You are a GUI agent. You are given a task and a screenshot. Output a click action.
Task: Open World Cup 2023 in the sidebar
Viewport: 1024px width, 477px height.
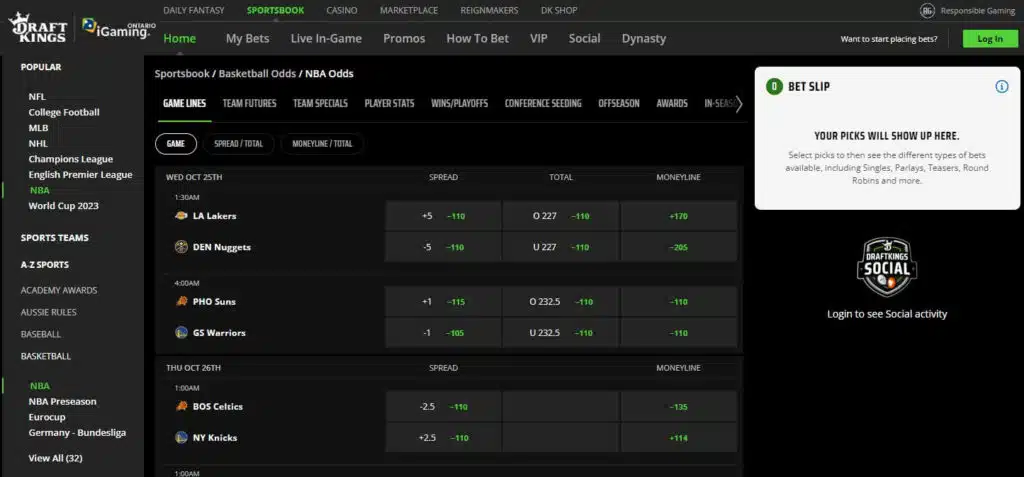[x=63, y=206]
